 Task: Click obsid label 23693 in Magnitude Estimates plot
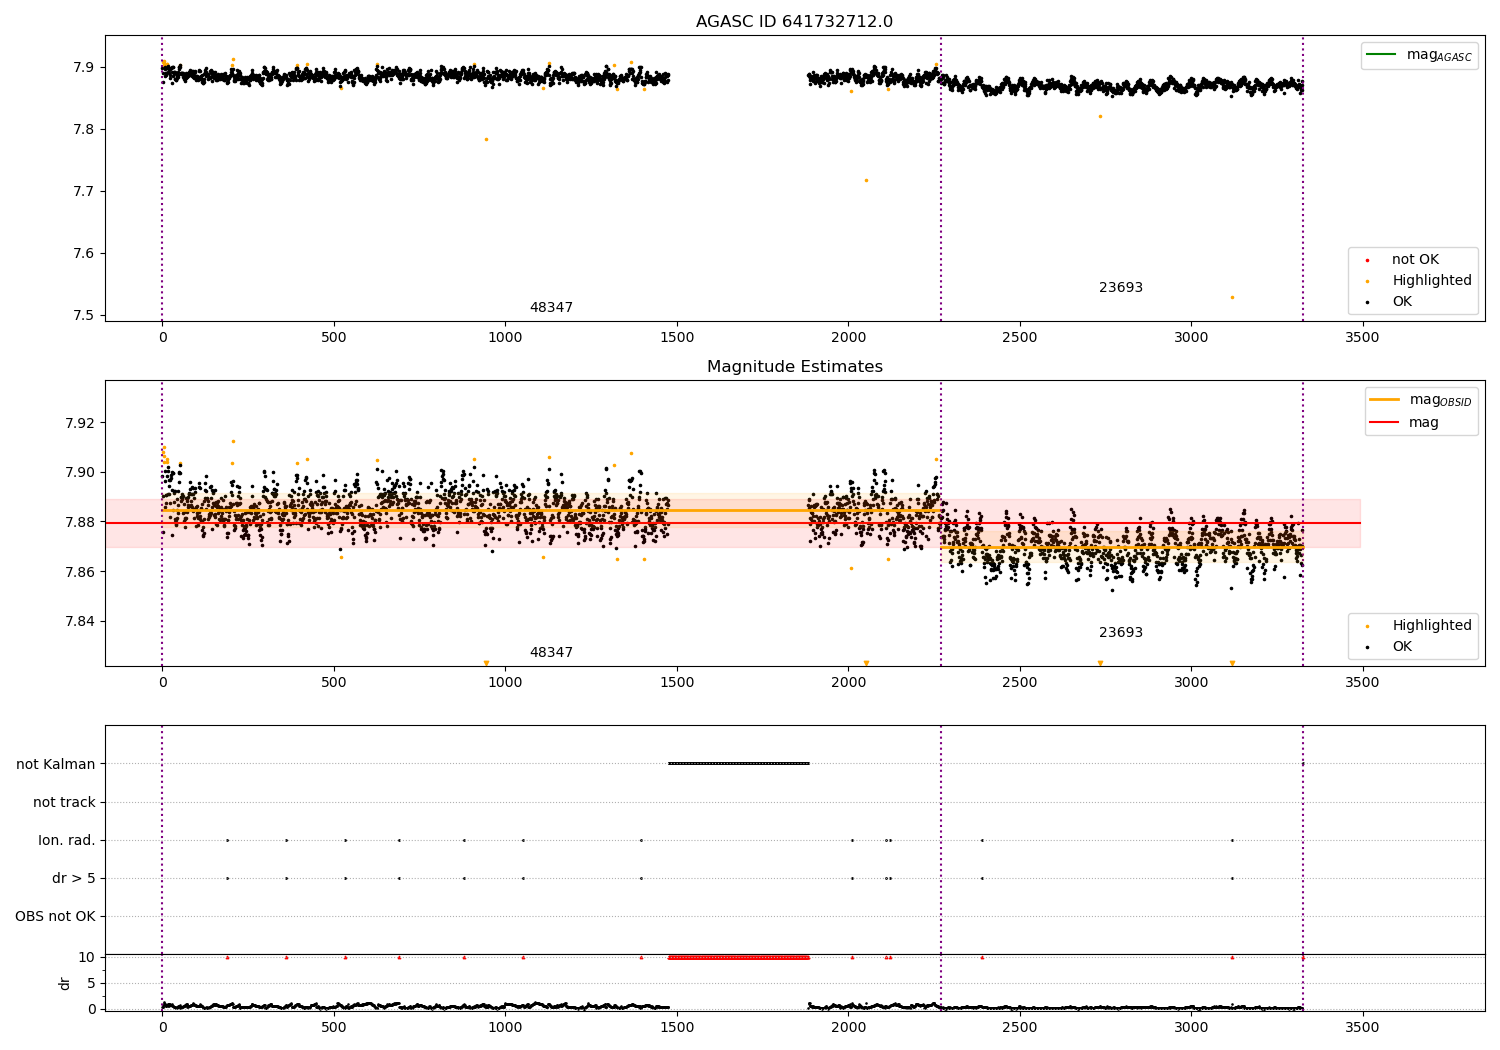coord(1121,633)
